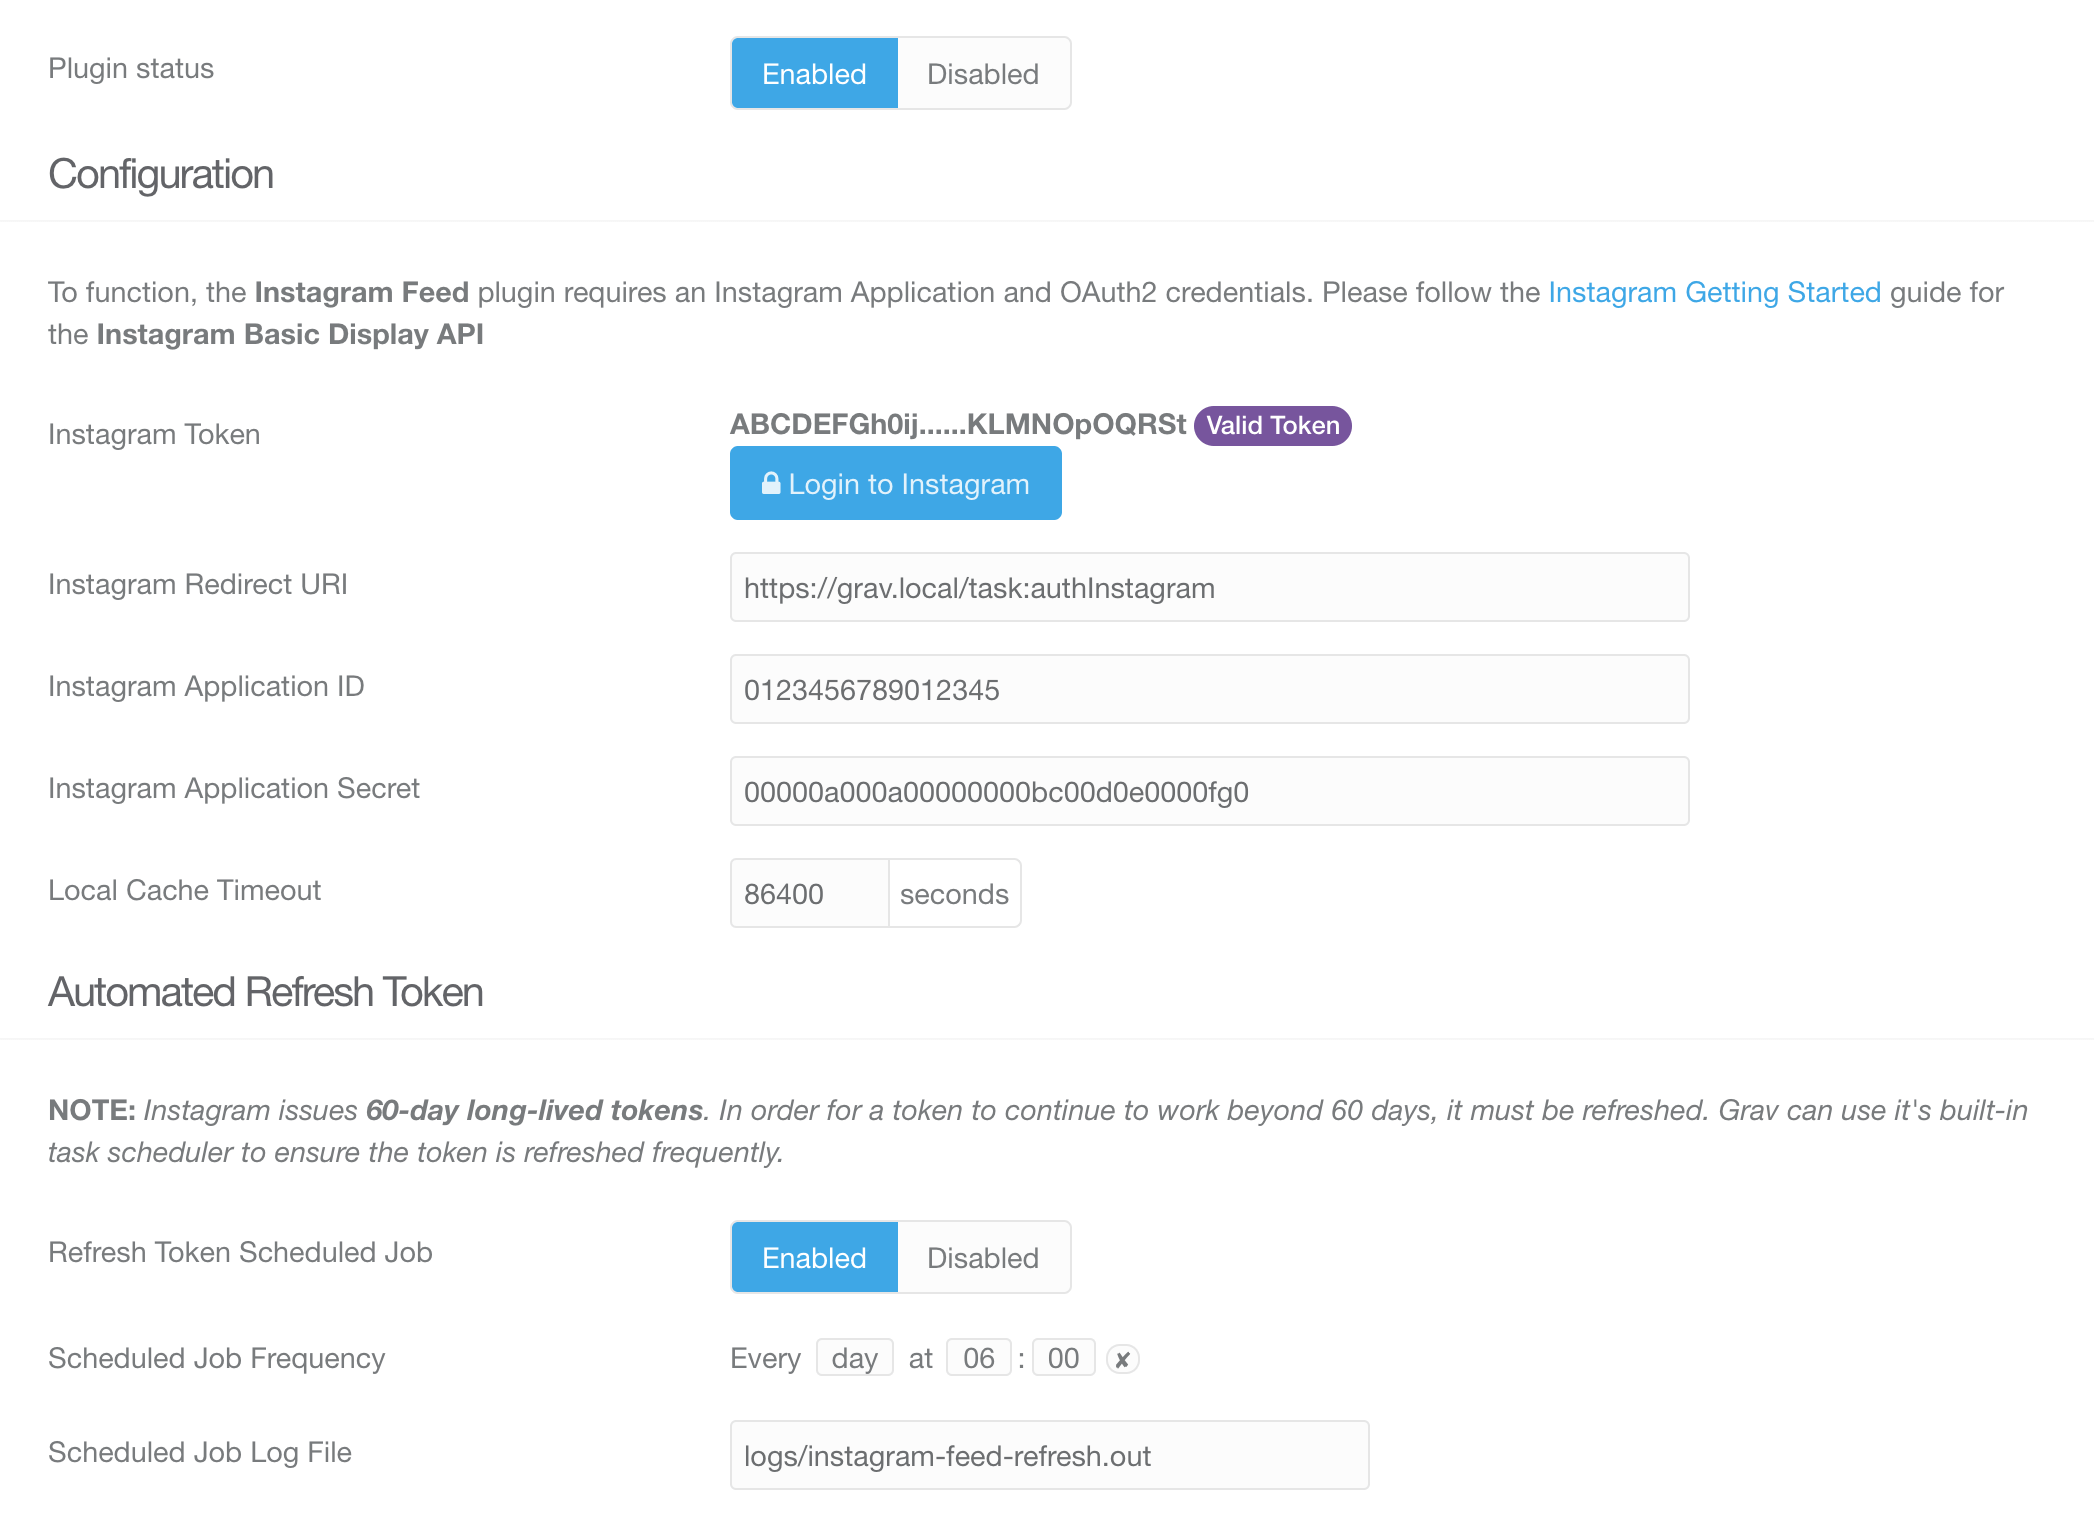Select the Instagram Redirect URI field
Screen dimensions: 2094x1532
pyautogui.click(x=1210, y=587)
